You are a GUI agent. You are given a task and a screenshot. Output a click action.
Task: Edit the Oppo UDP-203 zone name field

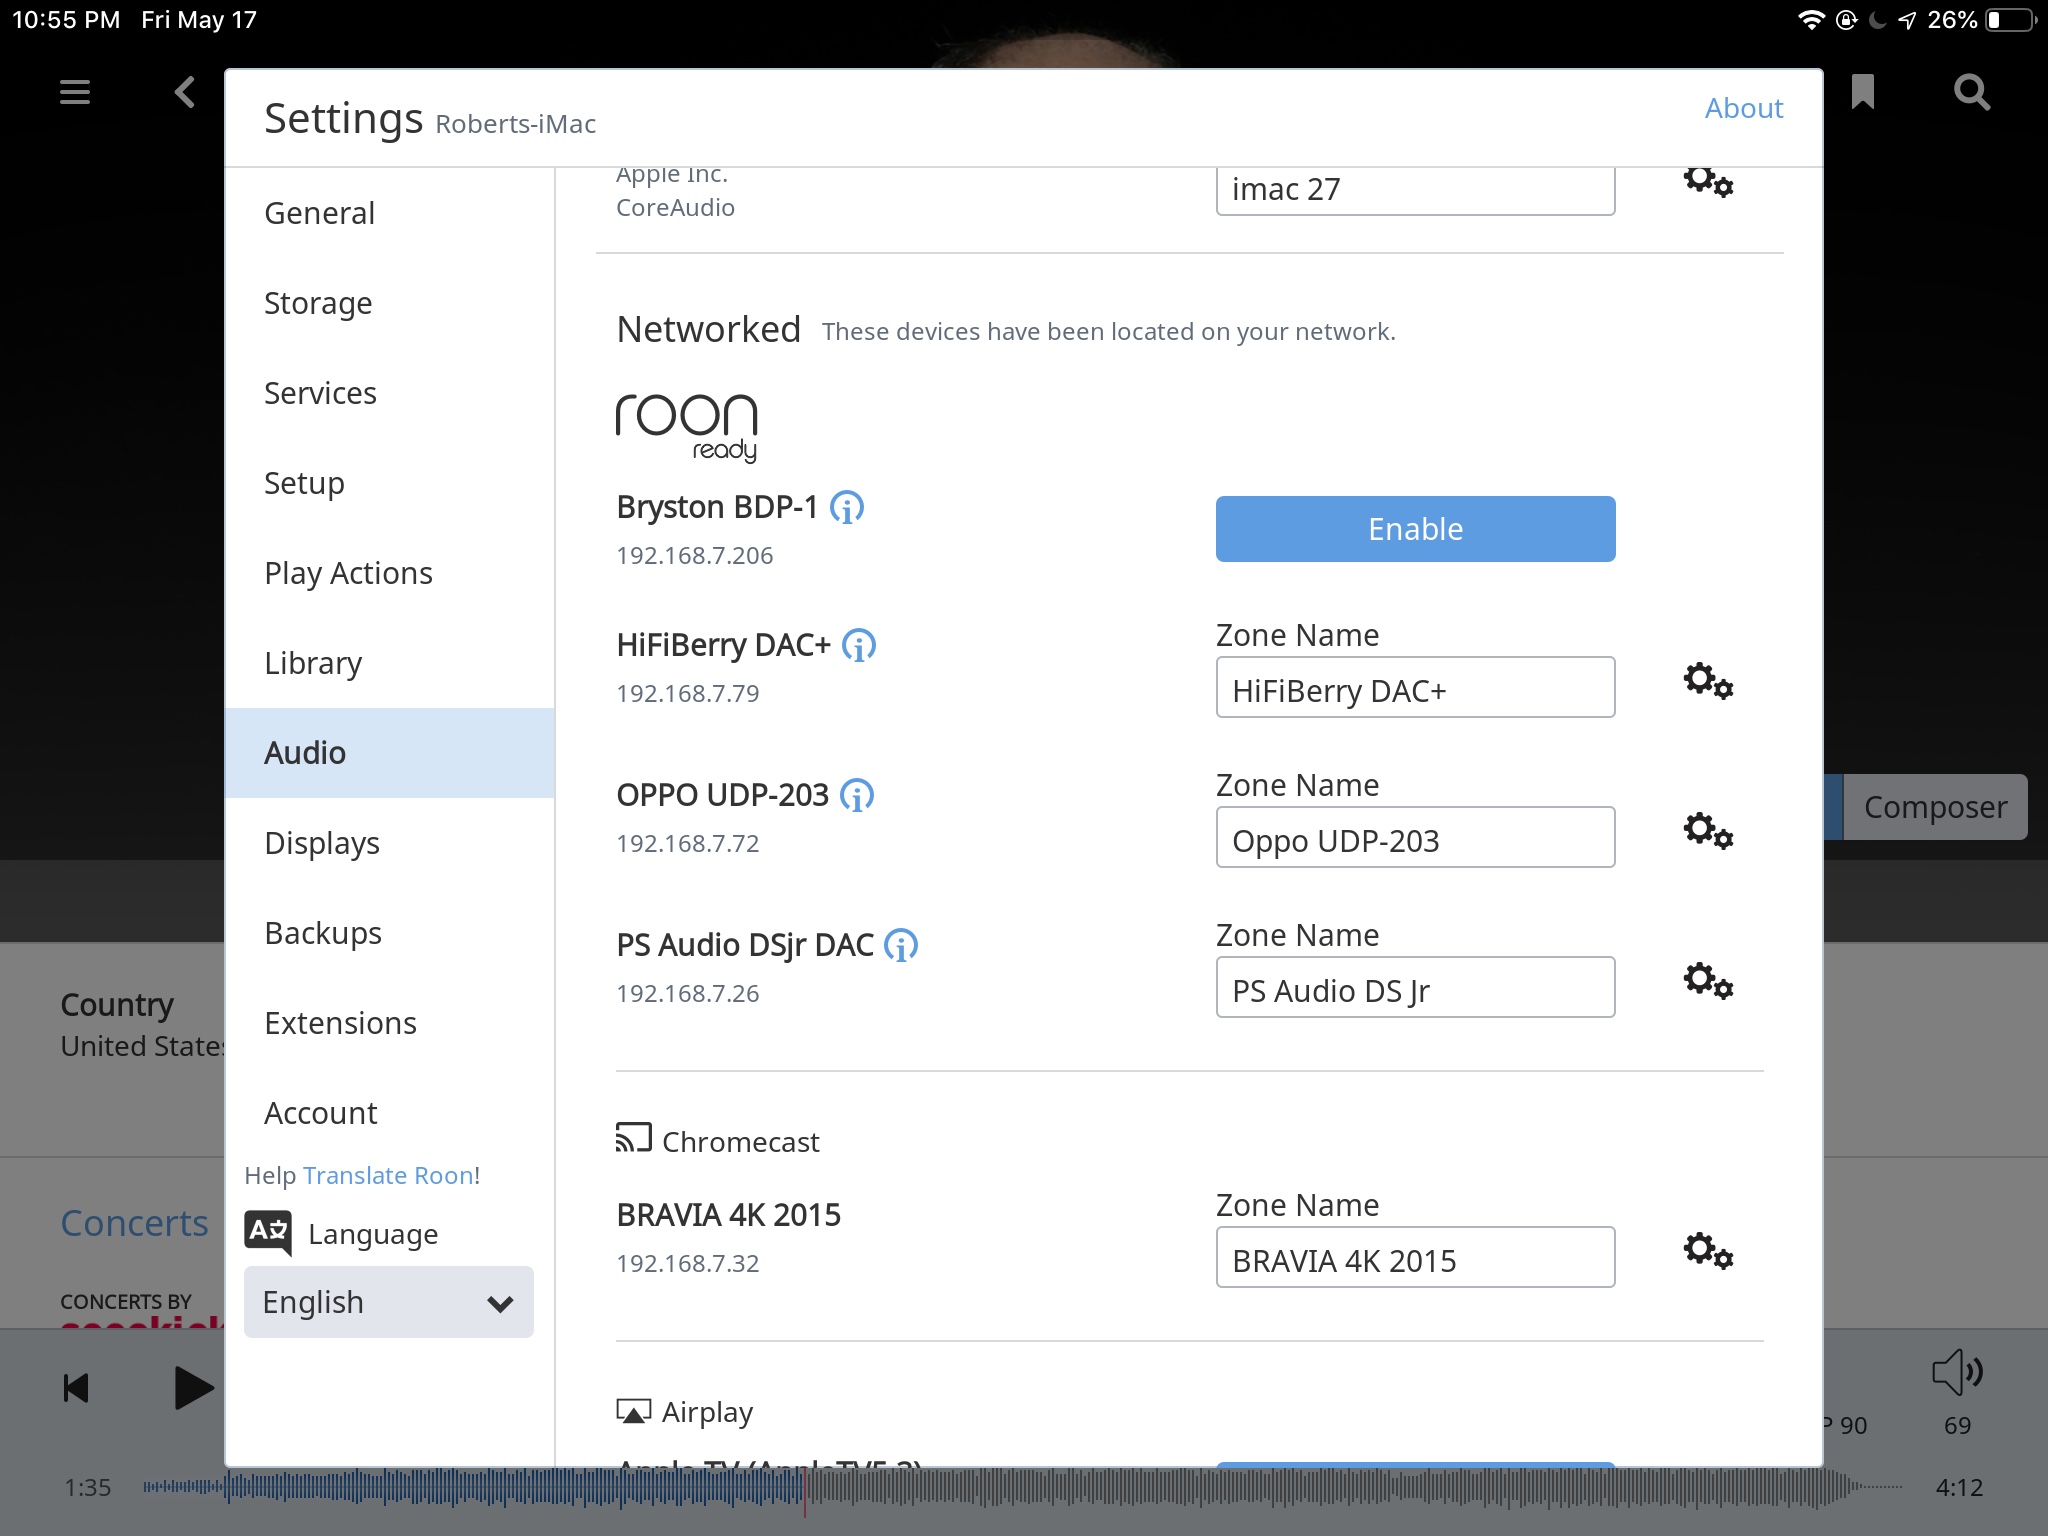1415,837
